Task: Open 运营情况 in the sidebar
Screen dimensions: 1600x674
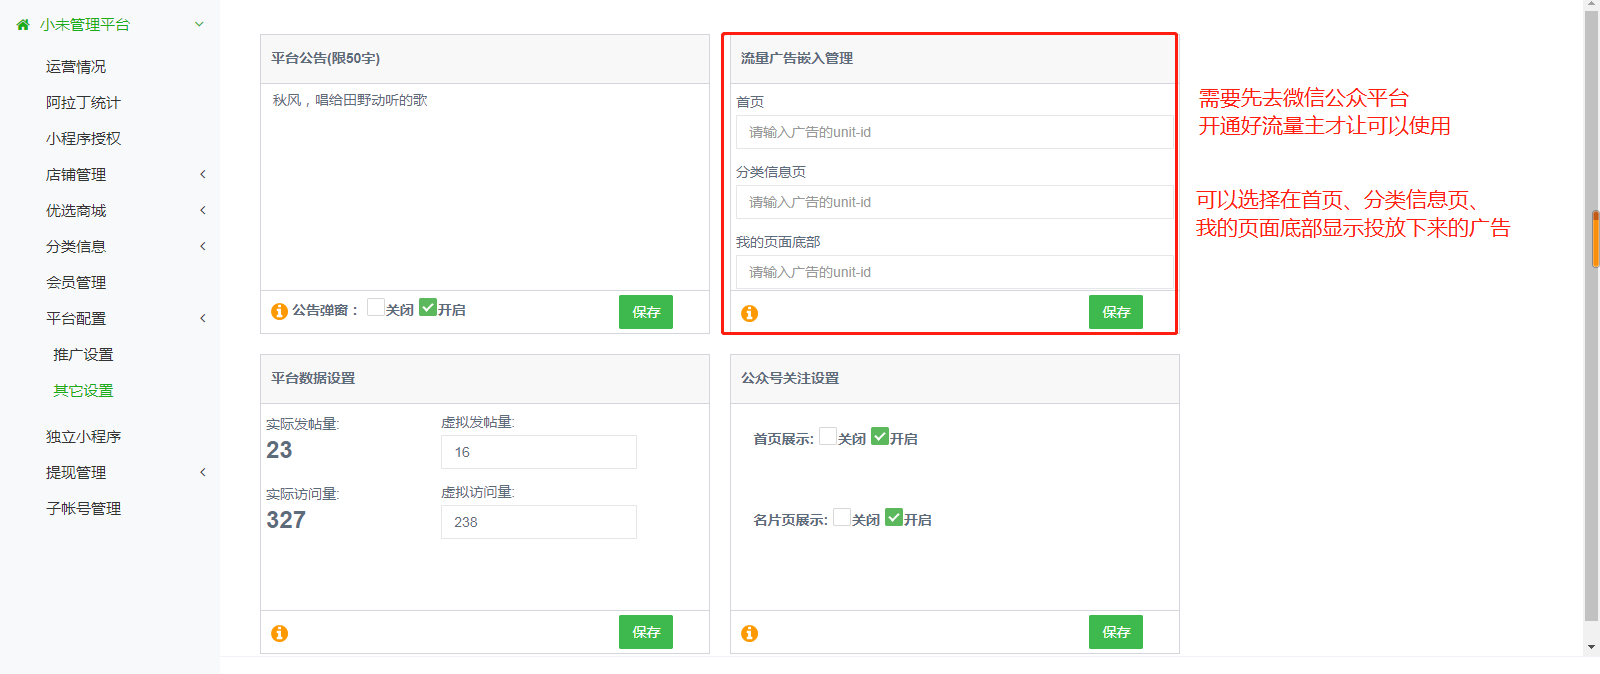Action: tap(76, 67)
